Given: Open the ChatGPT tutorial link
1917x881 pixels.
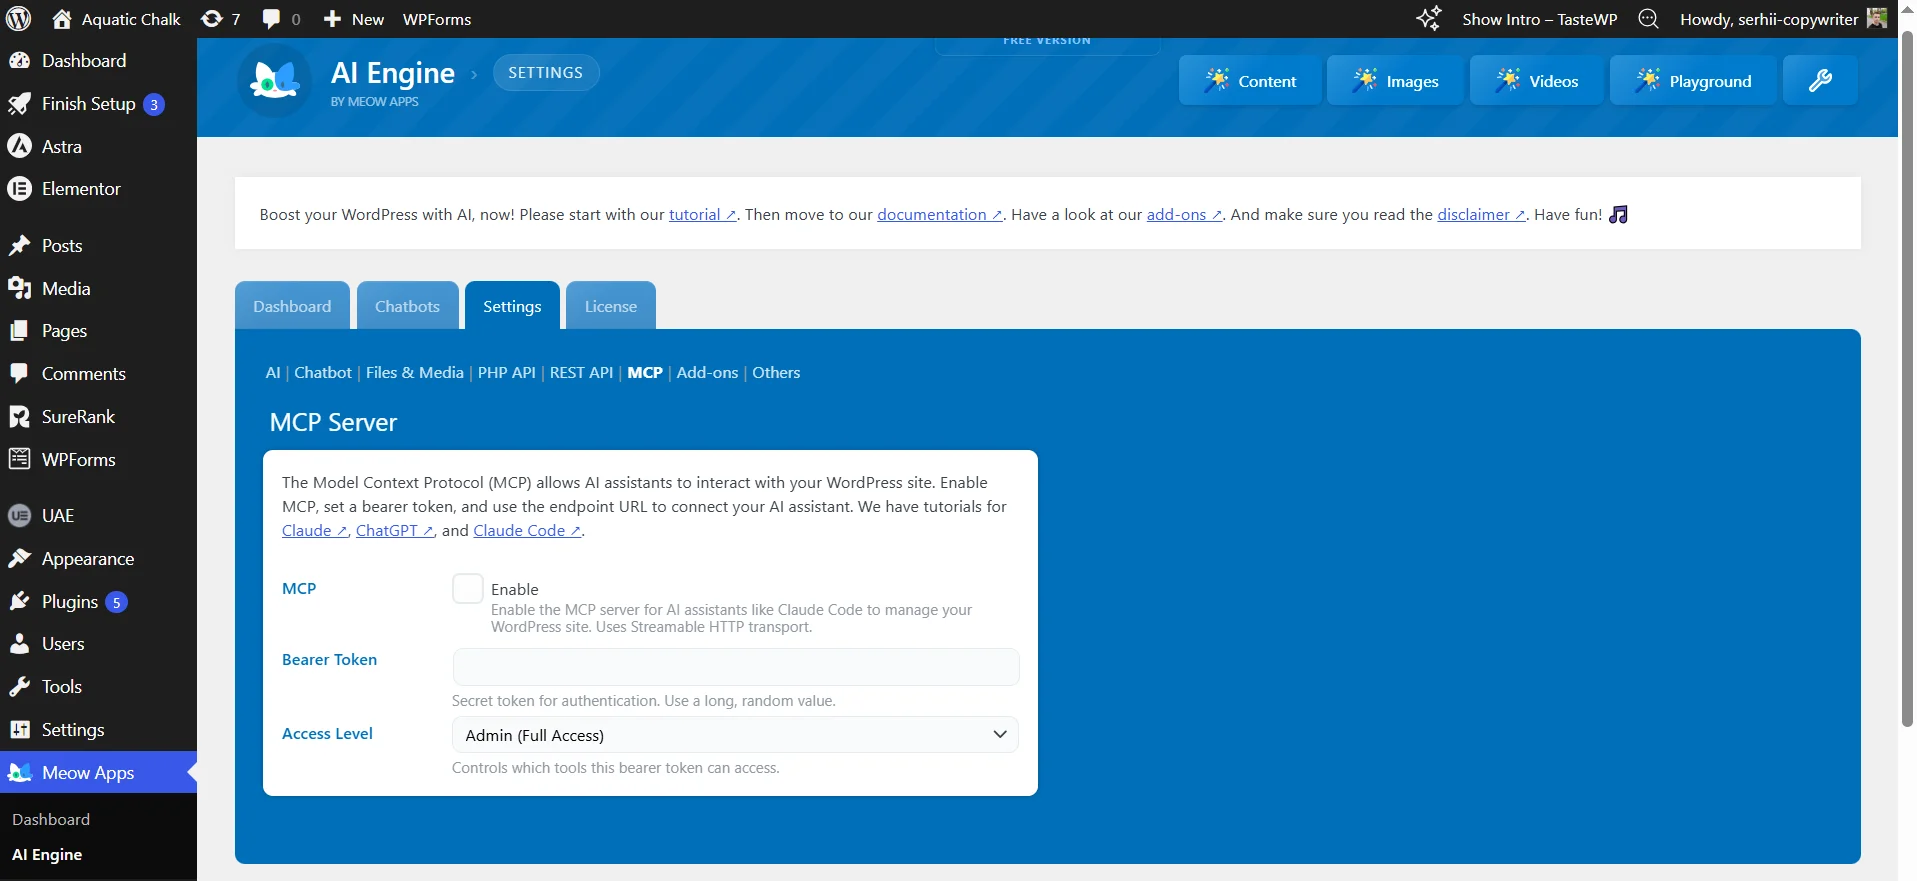Looking at the screenshot, I should (394, 531).
